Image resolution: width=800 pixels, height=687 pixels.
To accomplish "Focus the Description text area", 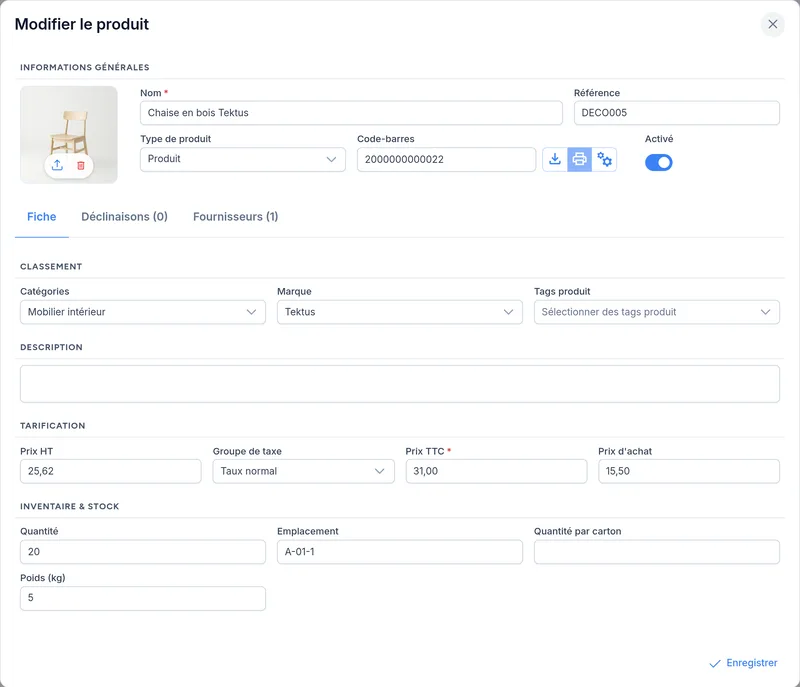I will pos(399,384).
